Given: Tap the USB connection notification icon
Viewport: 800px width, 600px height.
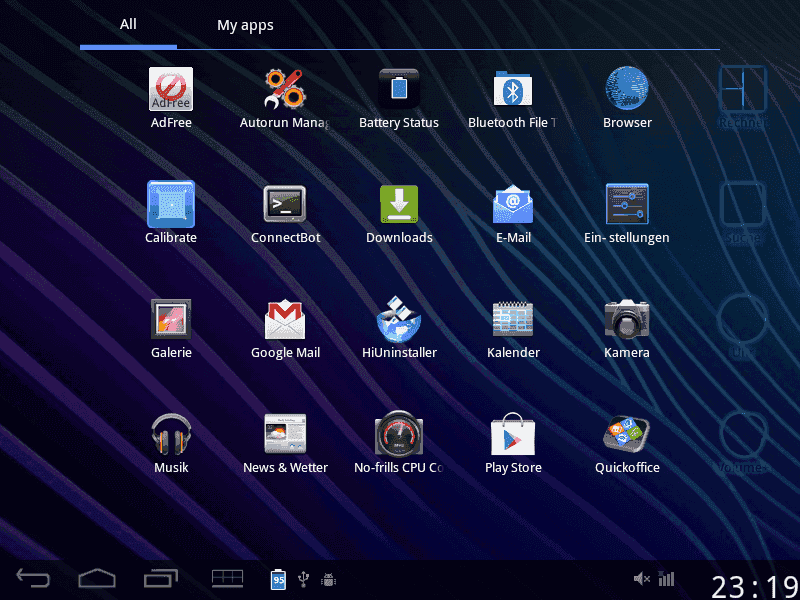Looking at the screenshot, I should tap(304, 579).
